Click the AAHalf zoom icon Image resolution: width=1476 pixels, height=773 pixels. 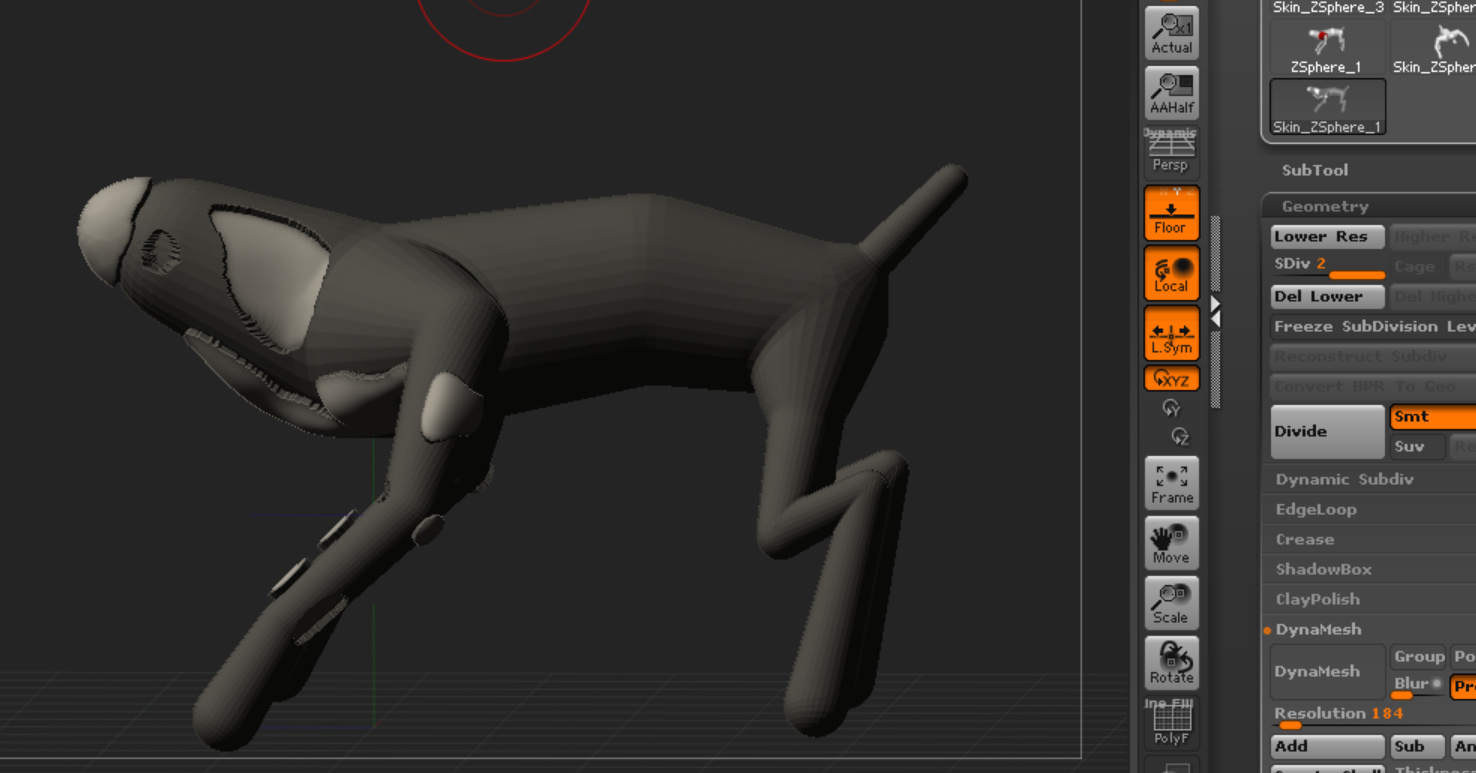click(1171, 93)
